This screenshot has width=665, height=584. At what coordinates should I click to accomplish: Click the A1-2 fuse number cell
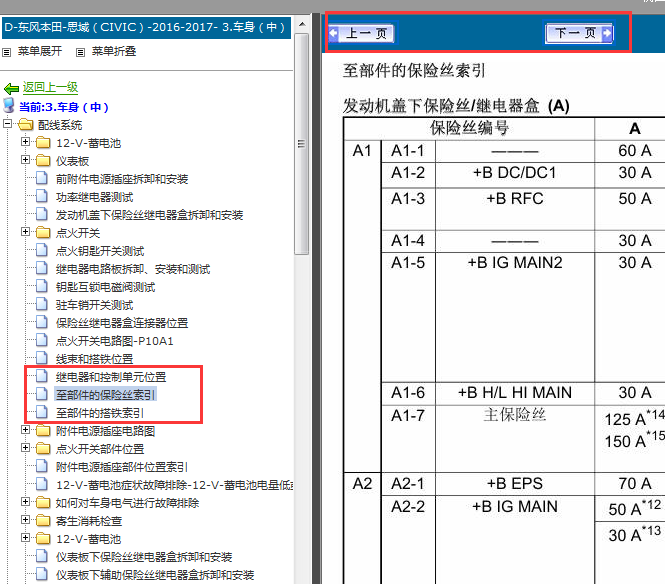[x=408, y=173]
